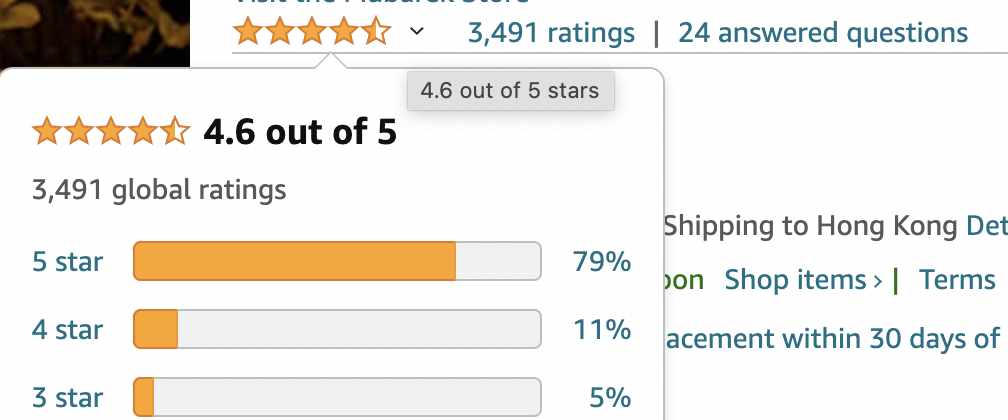Select the 79% rating percentage
The image size is (1008, 420).
coord(602,262)
